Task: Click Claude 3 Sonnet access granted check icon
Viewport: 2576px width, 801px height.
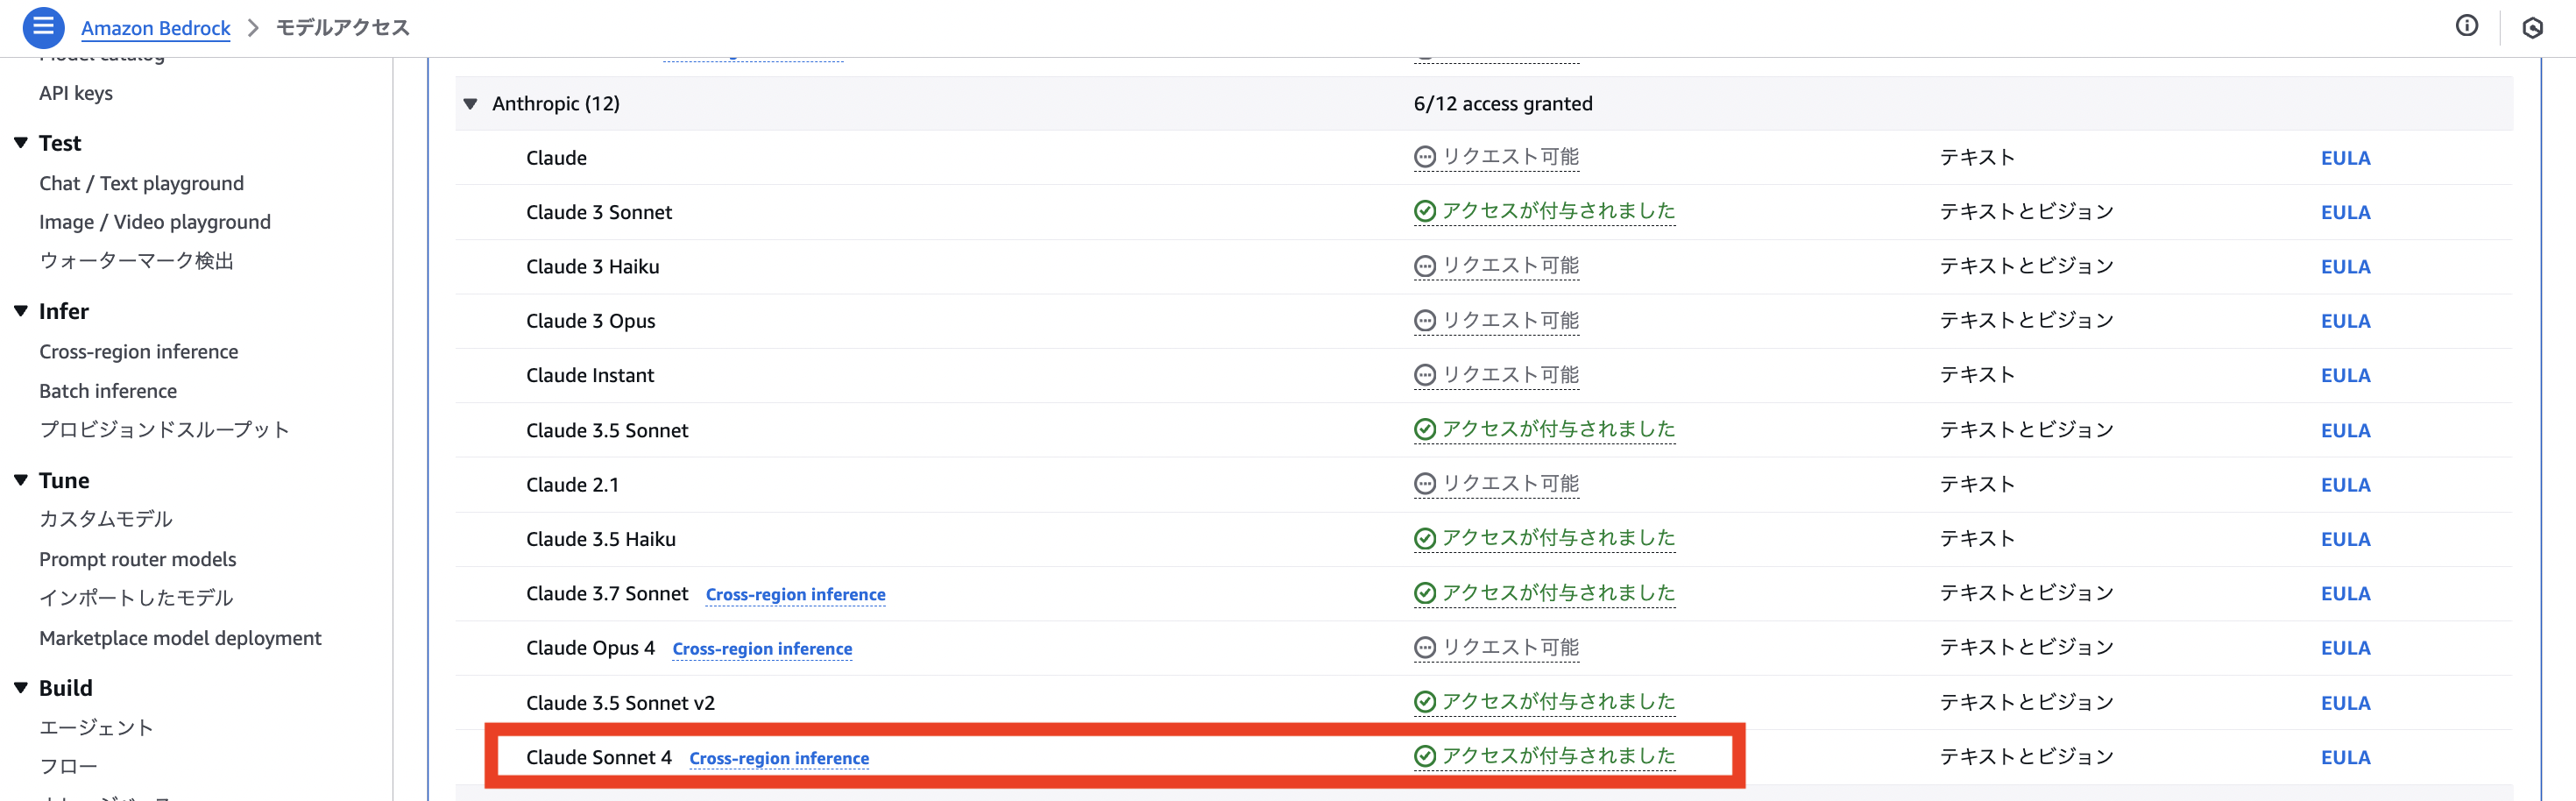Action: click(1425, 211)
